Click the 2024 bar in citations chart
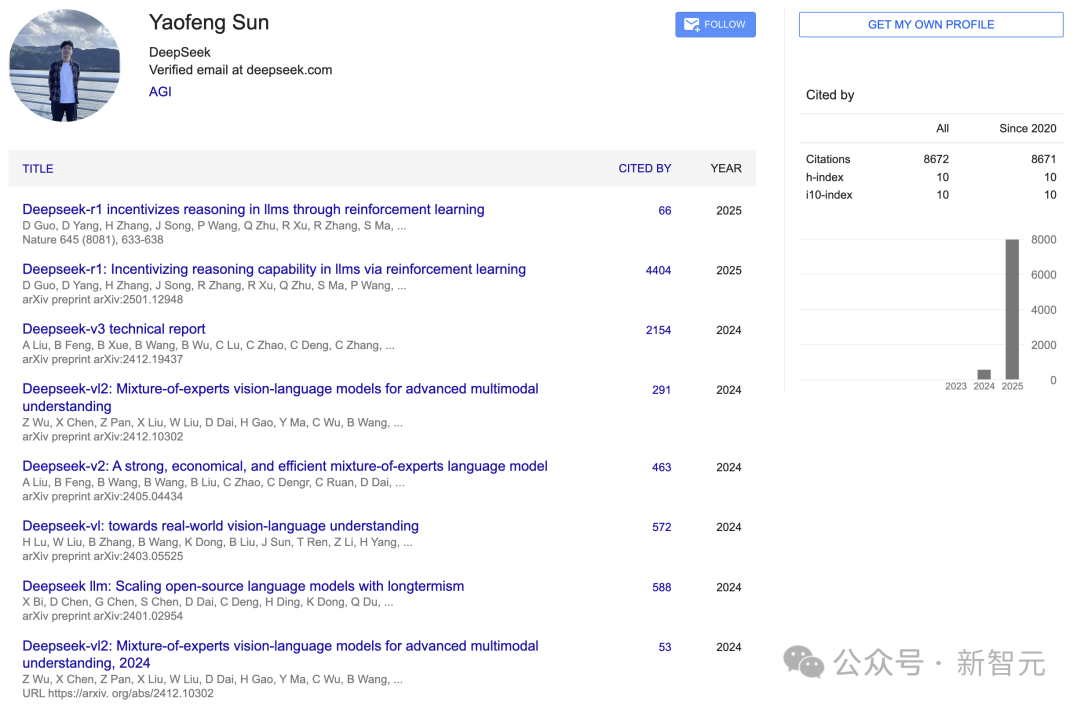1080x706 pixels. 984,375
